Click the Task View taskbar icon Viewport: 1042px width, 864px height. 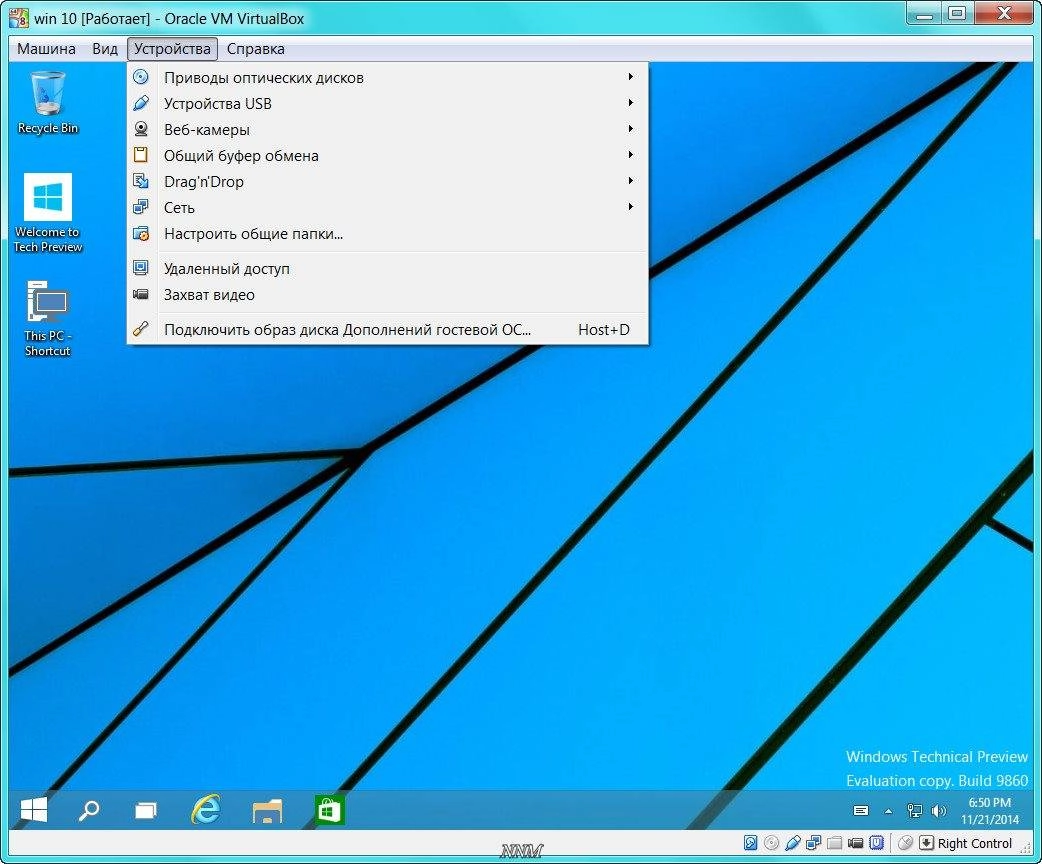click(x=146, y=810)
